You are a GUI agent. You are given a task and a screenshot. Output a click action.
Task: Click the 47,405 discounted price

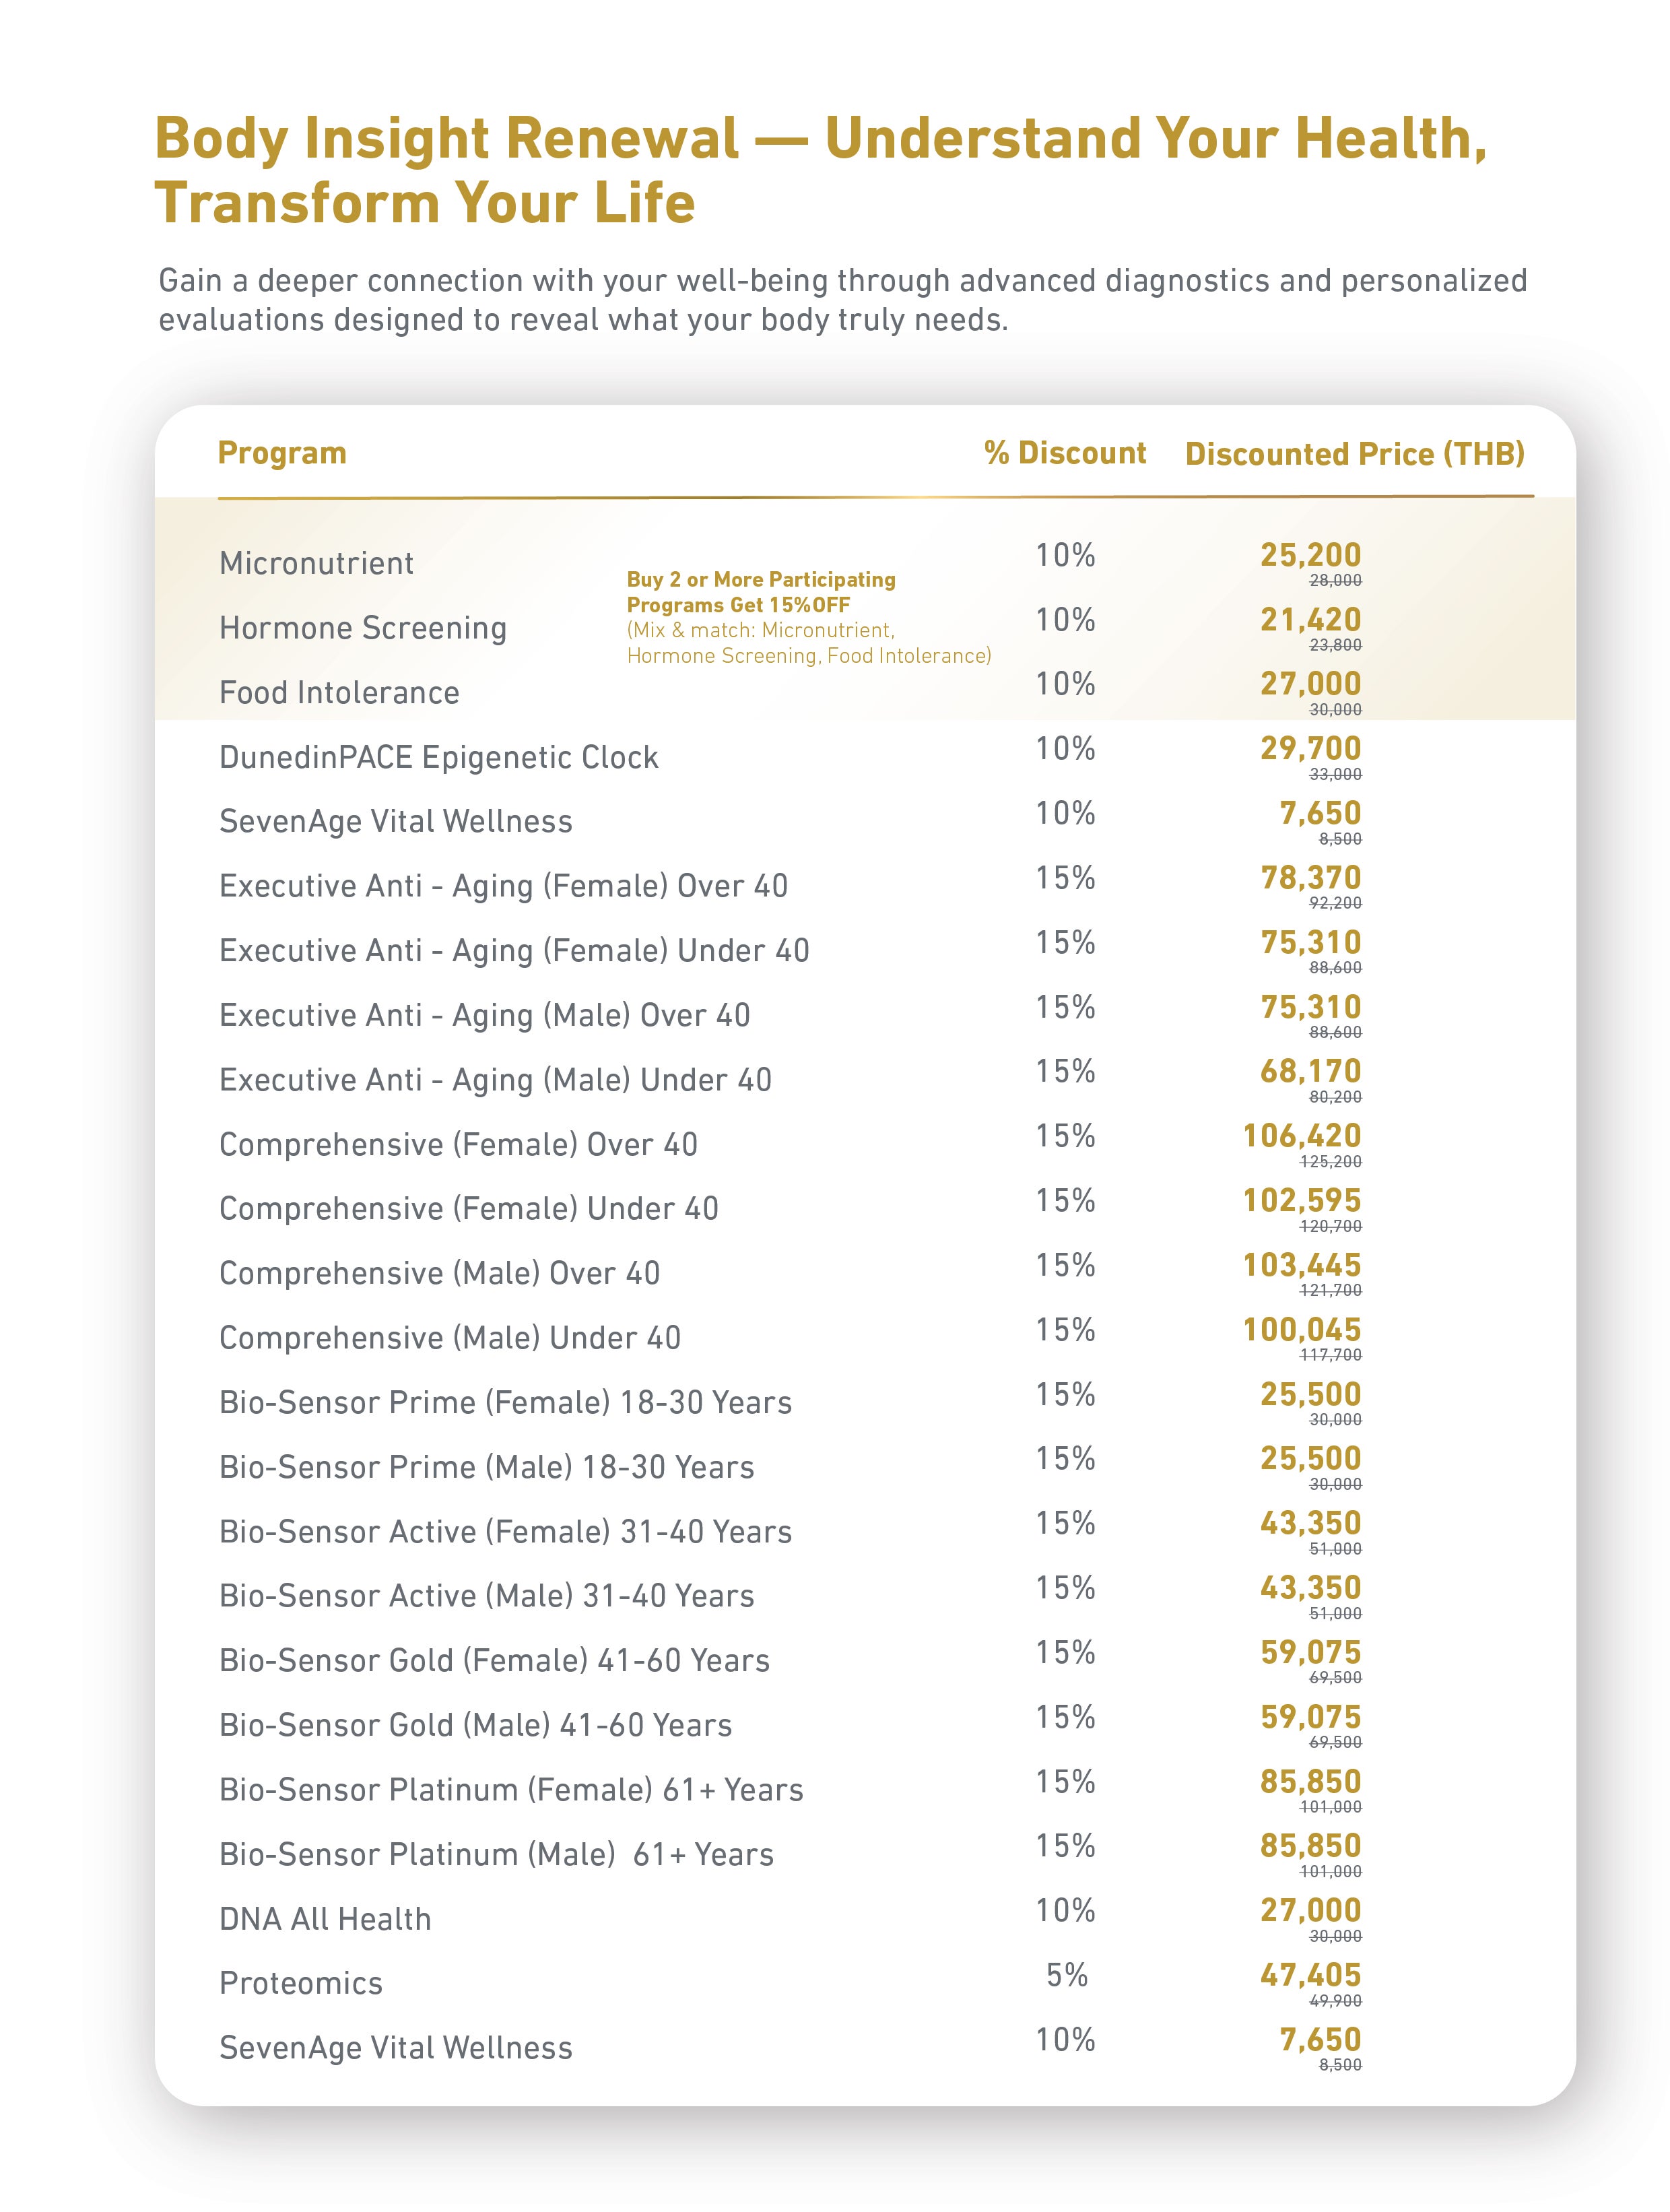[1310, 1975]
